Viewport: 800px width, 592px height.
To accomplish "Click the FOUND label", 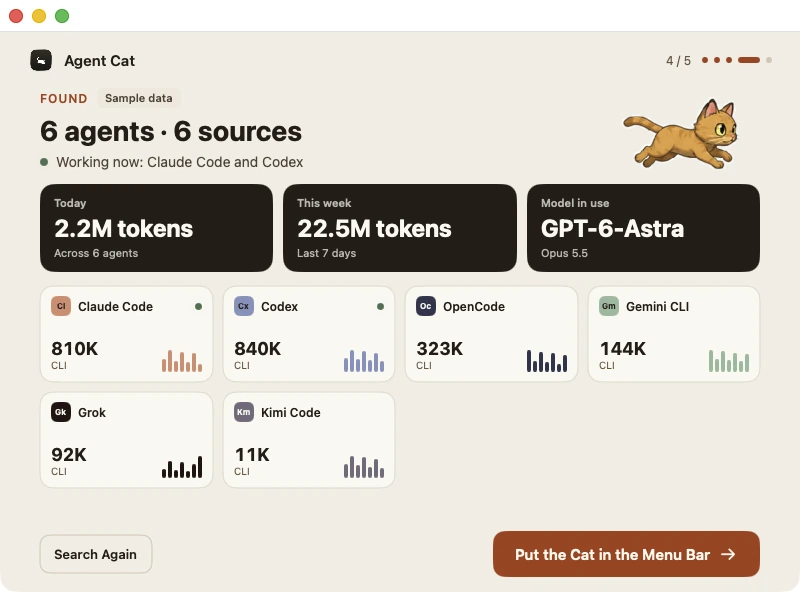I will [x=64, y=98].
